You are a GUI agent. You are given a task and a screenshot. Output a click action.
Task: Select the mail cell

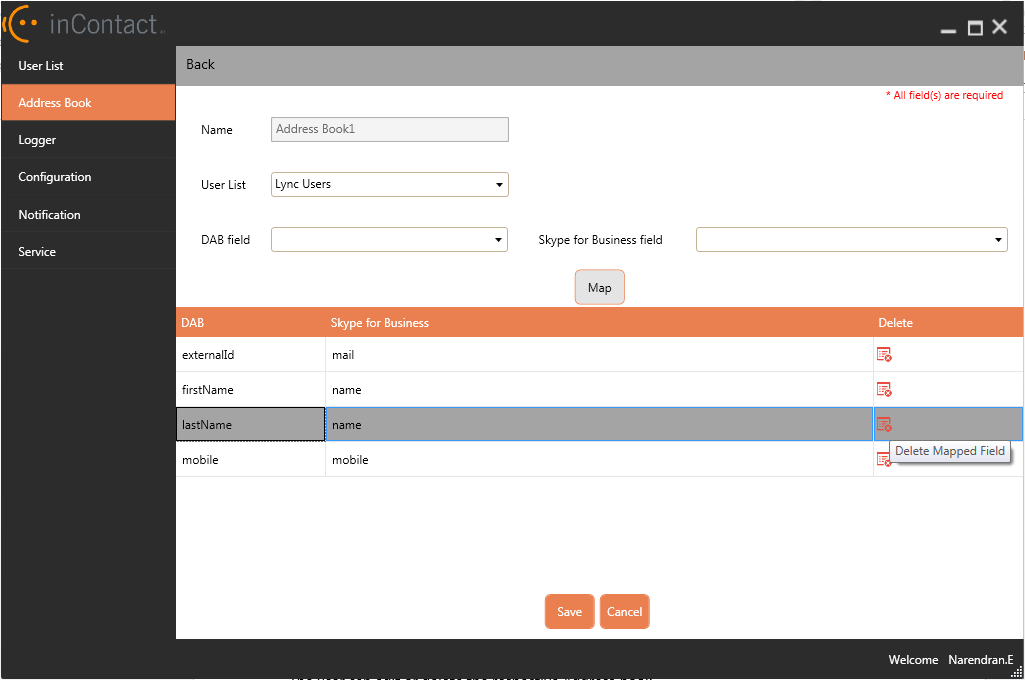tap(599, 354)
